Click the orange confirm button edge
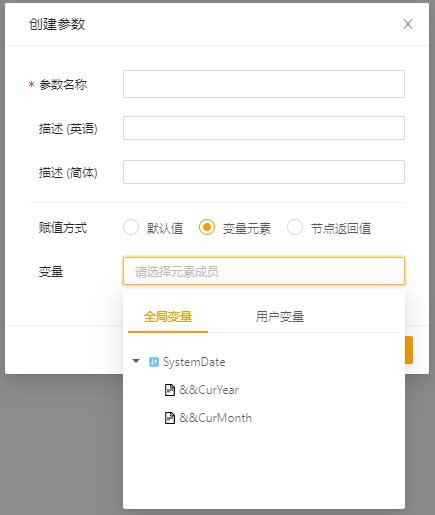Image resolution: width=435 pixels, height=515 pixels. pos(409,350)
